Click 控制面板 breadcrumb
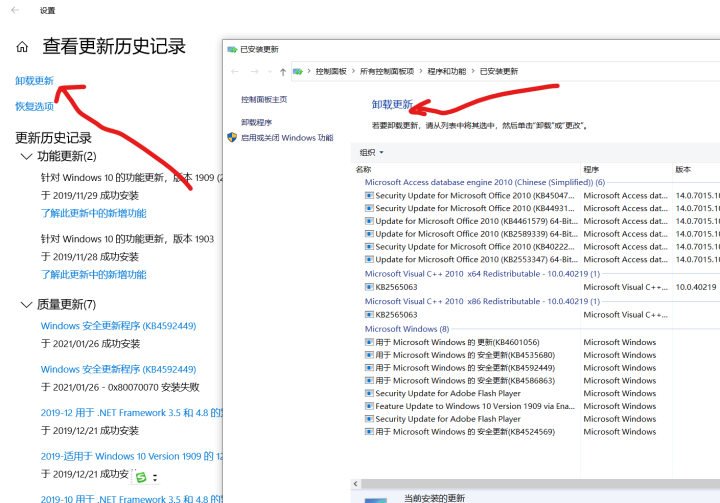The height and width of the screenshot is (503, 720). point(331,71)
